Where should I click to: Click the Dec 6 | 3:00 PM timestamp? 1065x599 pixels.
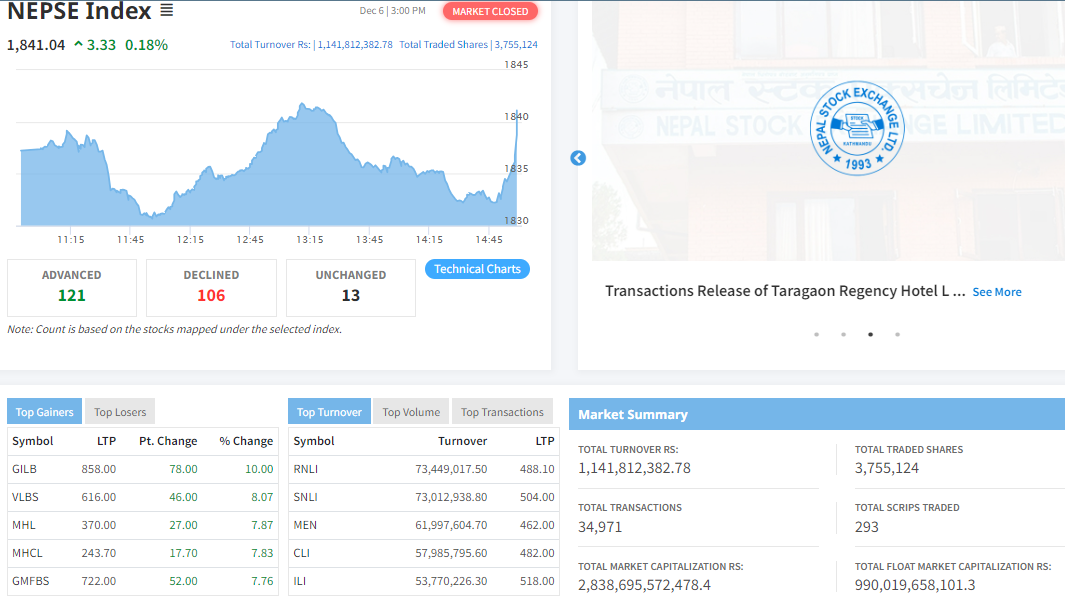[393, 11]
